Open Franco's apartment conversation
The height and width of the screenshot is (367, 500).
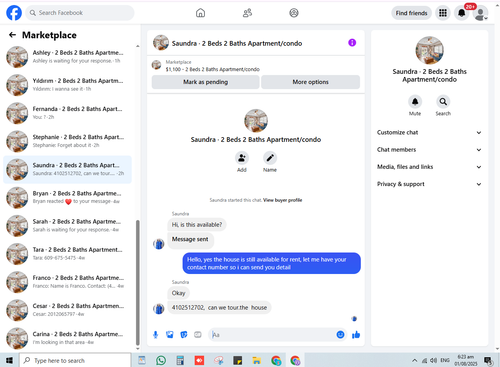pos(67,282)
